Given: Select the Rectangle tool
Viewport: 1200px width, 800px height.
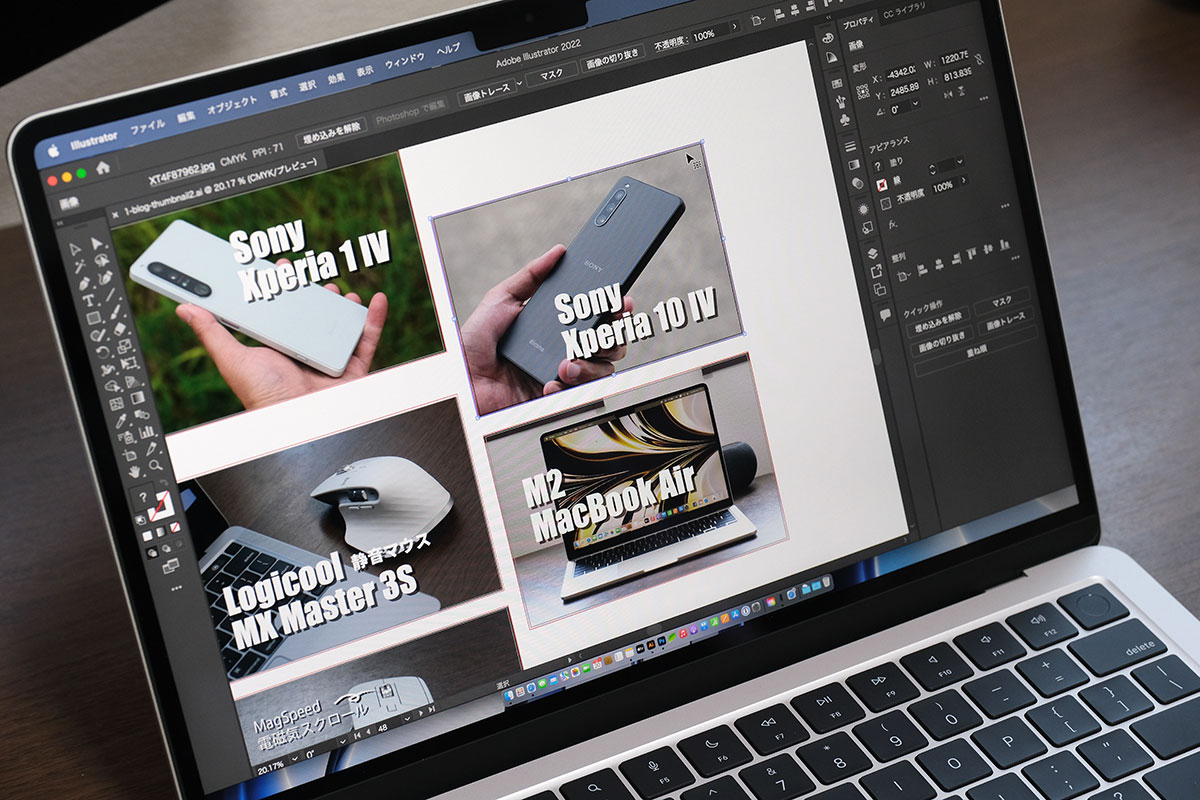Looking at the screenshot, I should click(93, 318).
